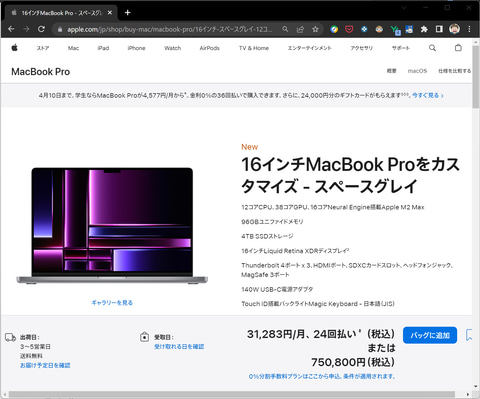The height and width of the screenshot is (399, 480).
Task: Reload the Apple store page
Action: (x=41, y=29)
